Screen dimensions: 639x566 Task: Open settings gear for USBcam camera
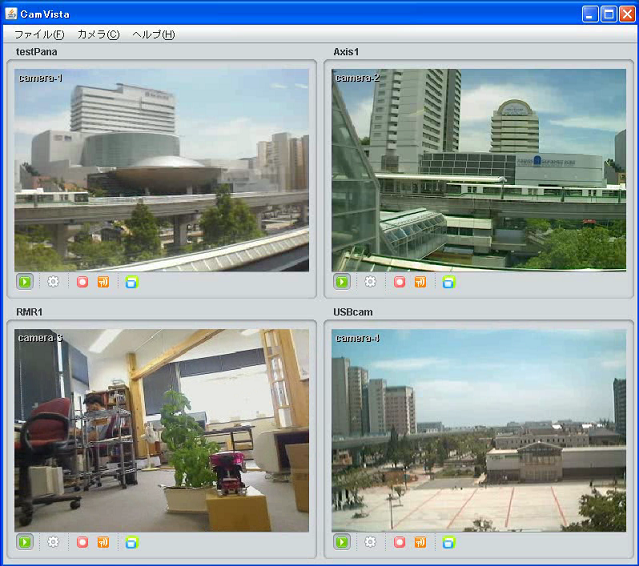370,542
